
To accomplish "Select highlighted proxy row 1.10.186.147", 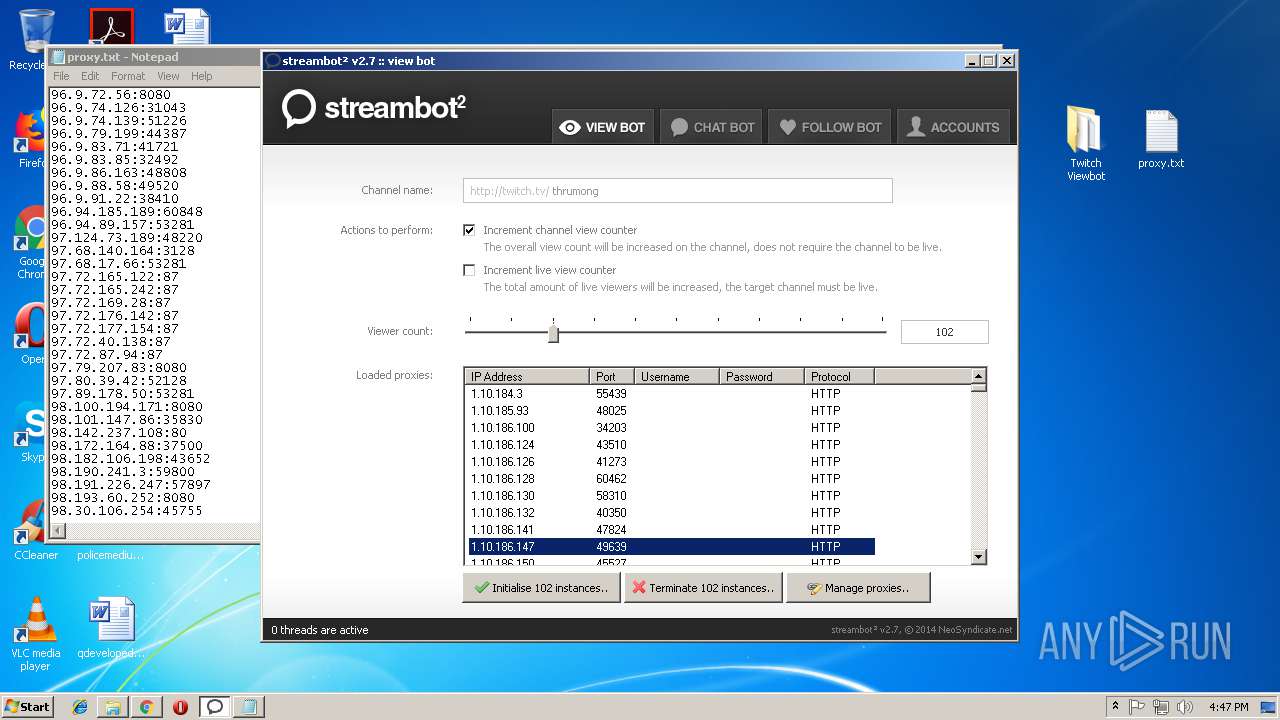I will [x=671, y=547].
